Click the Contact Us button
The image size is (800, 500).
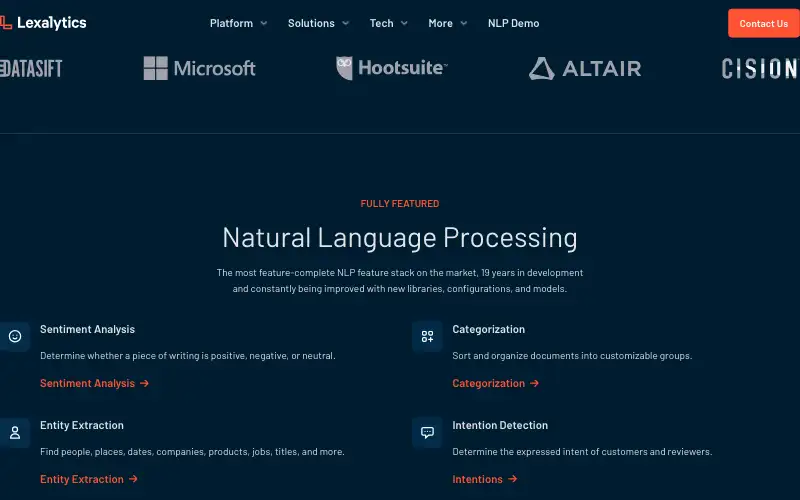pos(764,23)
